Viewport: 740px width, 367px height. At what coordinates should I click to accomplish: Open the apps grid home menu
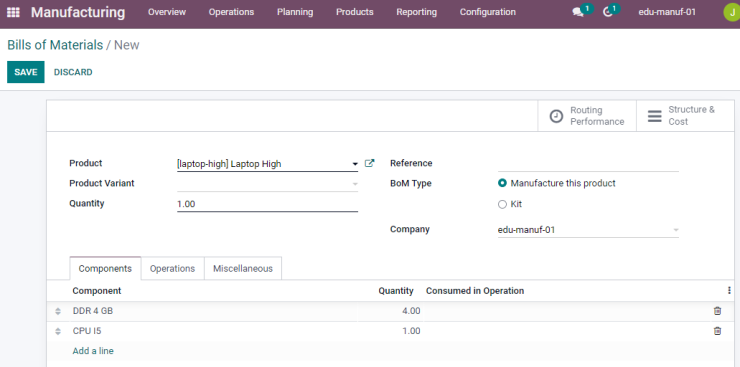(x=13, y=12)
